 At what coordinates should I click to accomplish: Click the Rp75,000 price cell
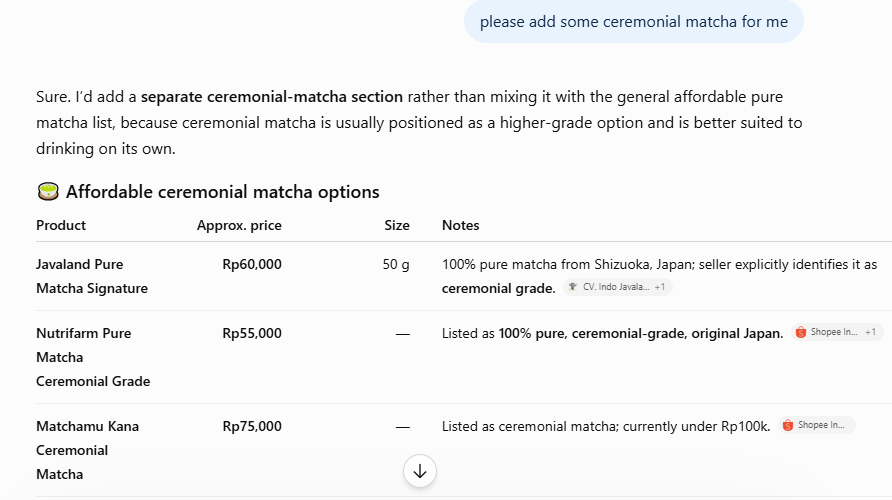[x=251, y=427]
